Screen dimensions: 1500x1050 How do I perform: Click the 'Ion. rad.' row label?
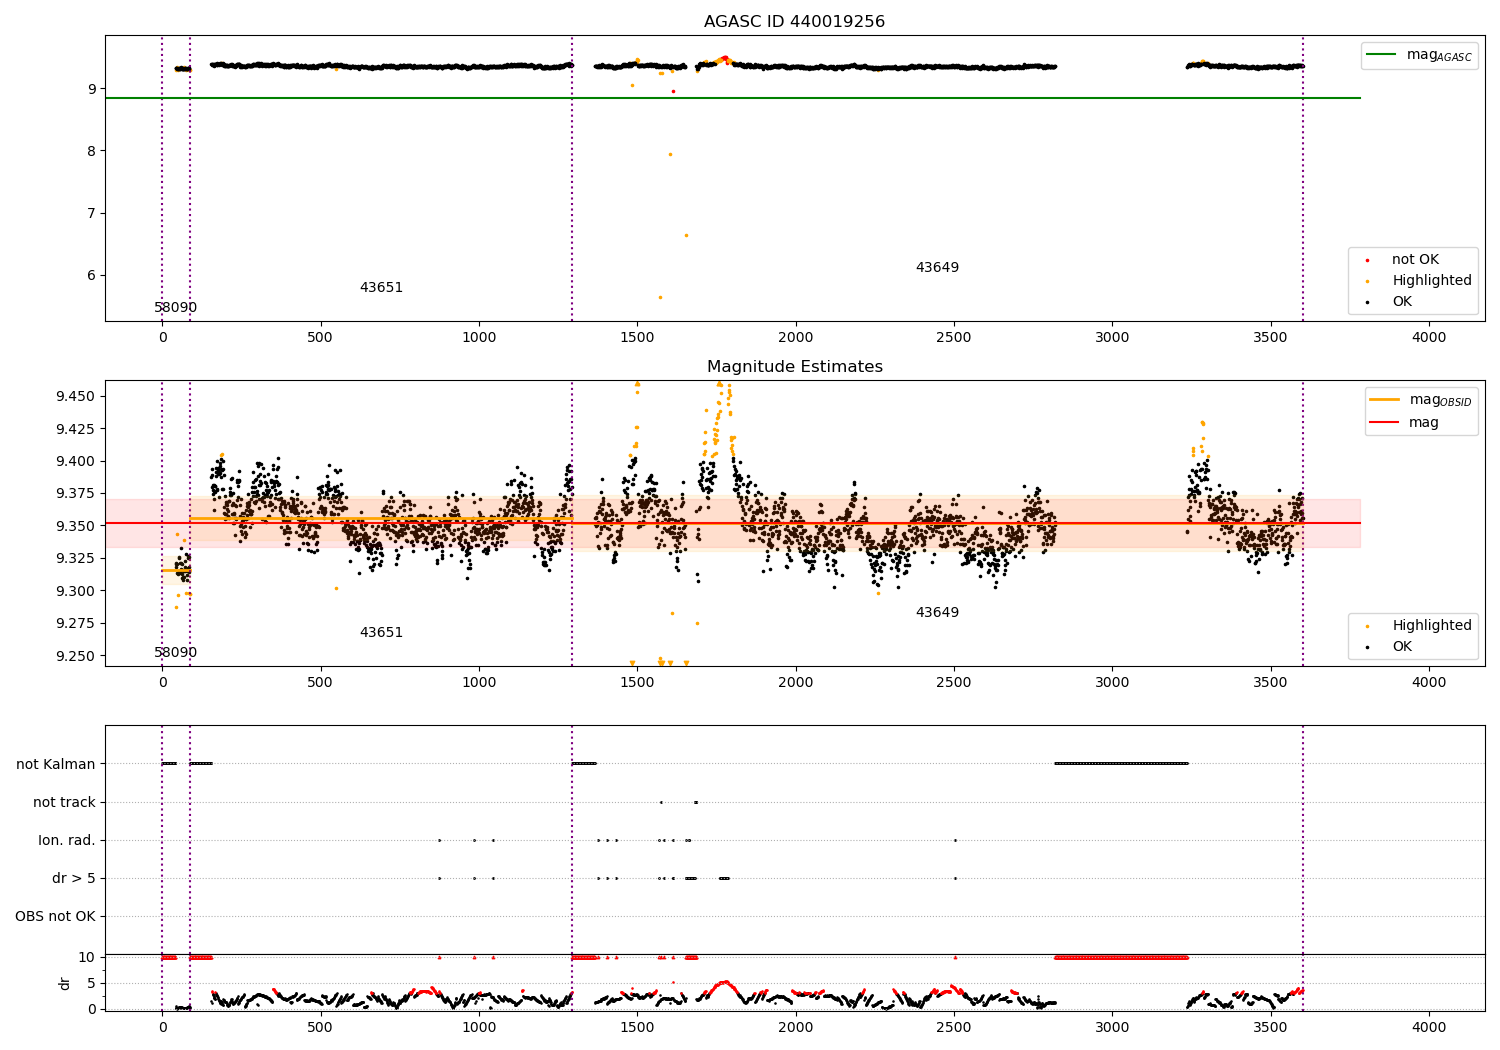tap(67, 841)
